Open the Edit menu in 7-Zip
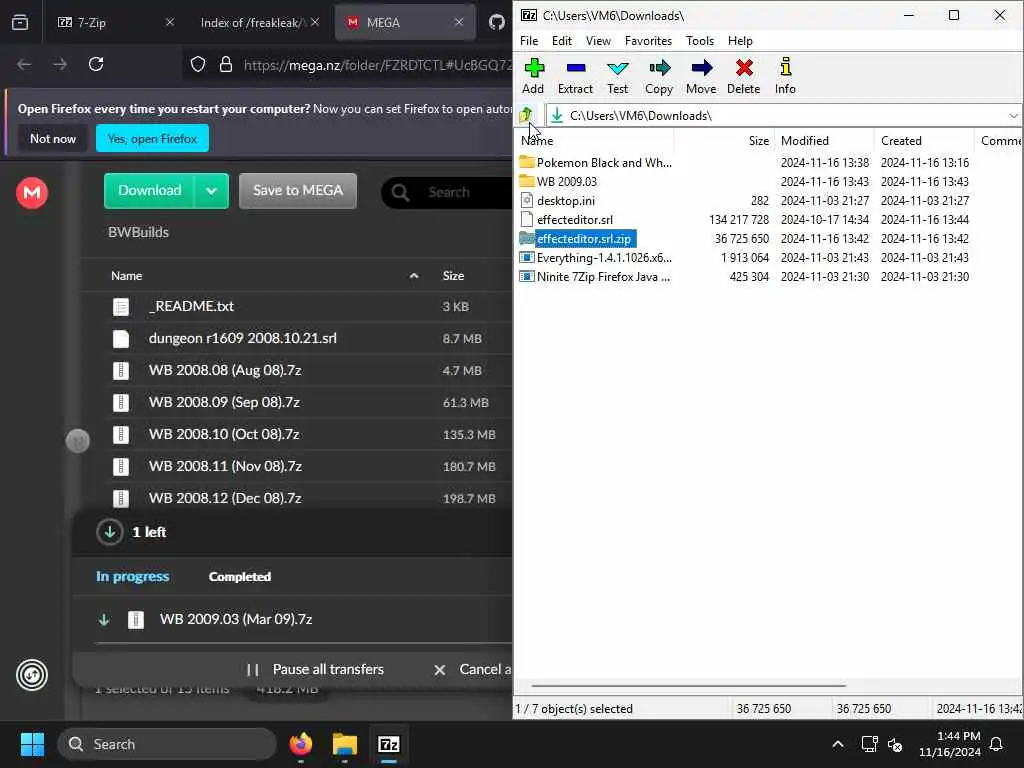This screenshot has height=768, width=1024. pyautogui.click(x=562, y=40)
